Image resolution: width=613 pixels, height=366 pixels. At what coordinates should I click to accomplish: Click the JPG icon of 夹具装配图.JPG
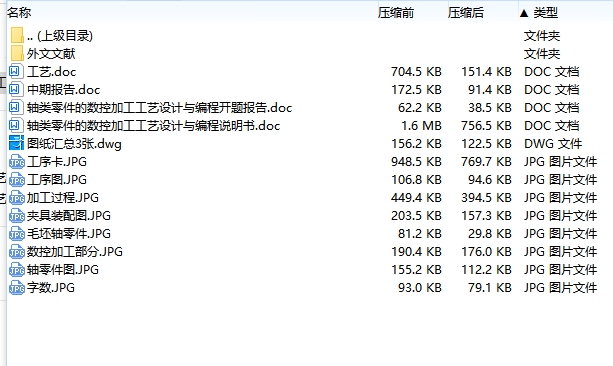[x=17, y=216]
